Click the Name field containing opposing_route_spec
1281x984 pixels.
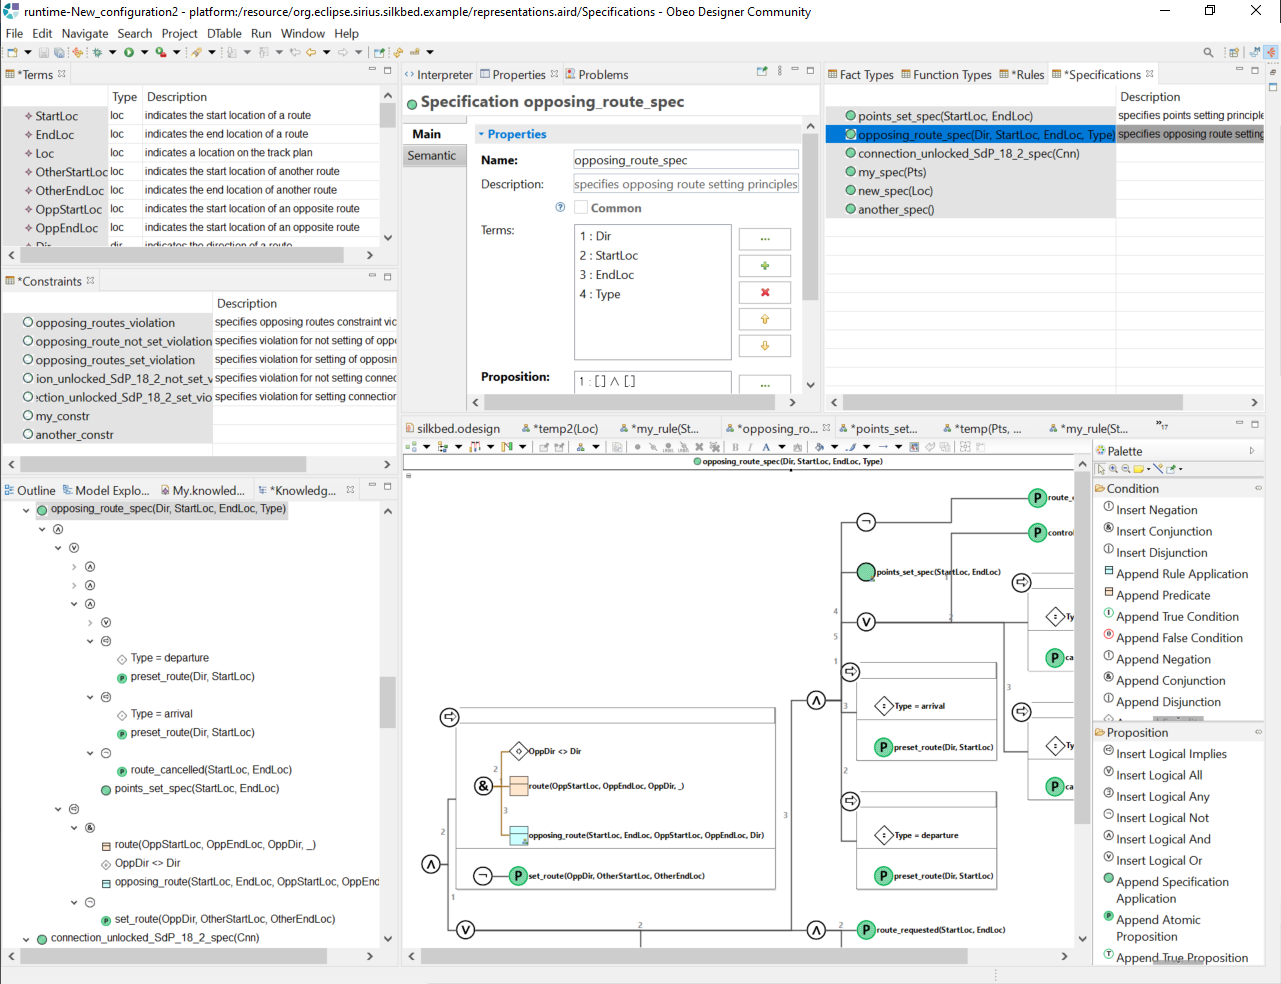(x=685, y=160)
